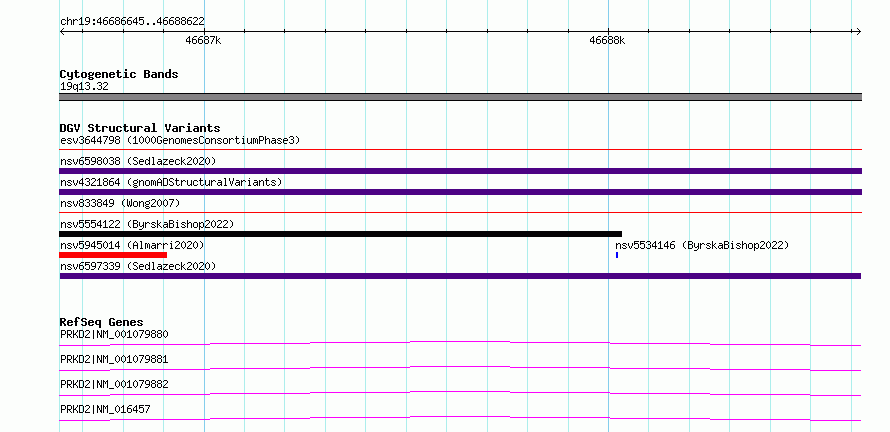Open PRKD2|NM_001079881 transcript label
Image resolution: width=890 pixels, height=432 pixels.
point(114,360)
